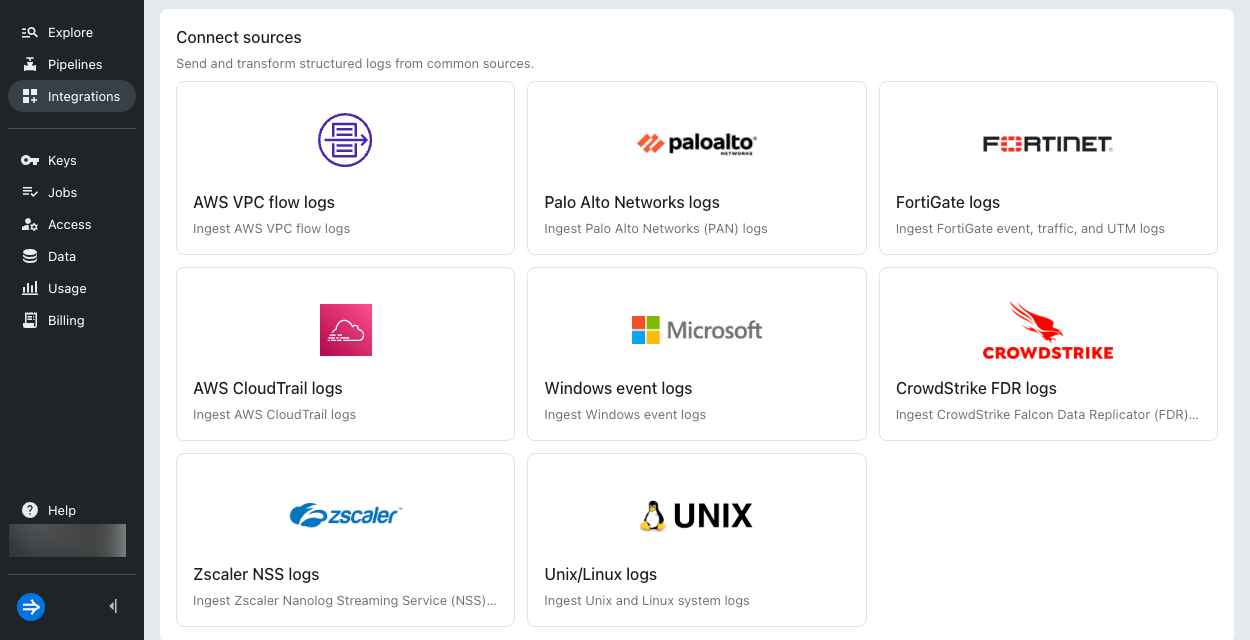This screenshot has height=640, width=1250.
Task: Open Zscaler NSS logs title
Action: (256, 574)
